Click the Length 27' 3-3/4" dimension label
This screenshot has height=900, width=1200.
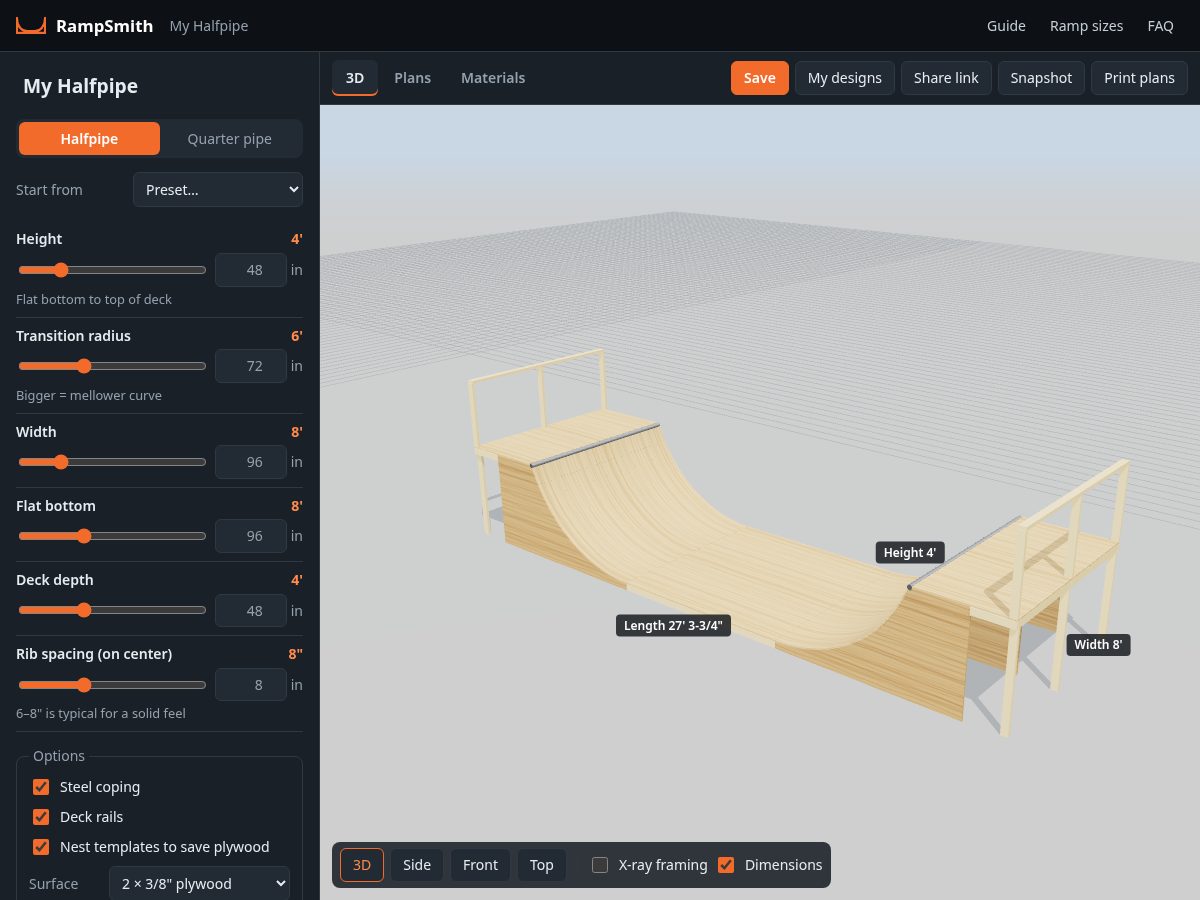click(x=673, y=626)
